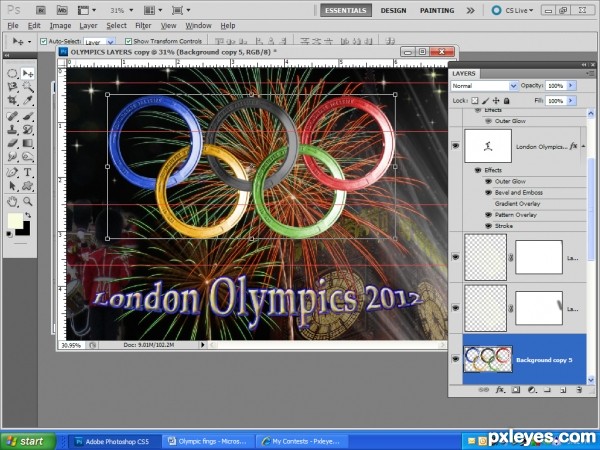This screenshot has width=600, height=450.
Task: Click the foreground color swatch
Action: [x=15, y=220]
